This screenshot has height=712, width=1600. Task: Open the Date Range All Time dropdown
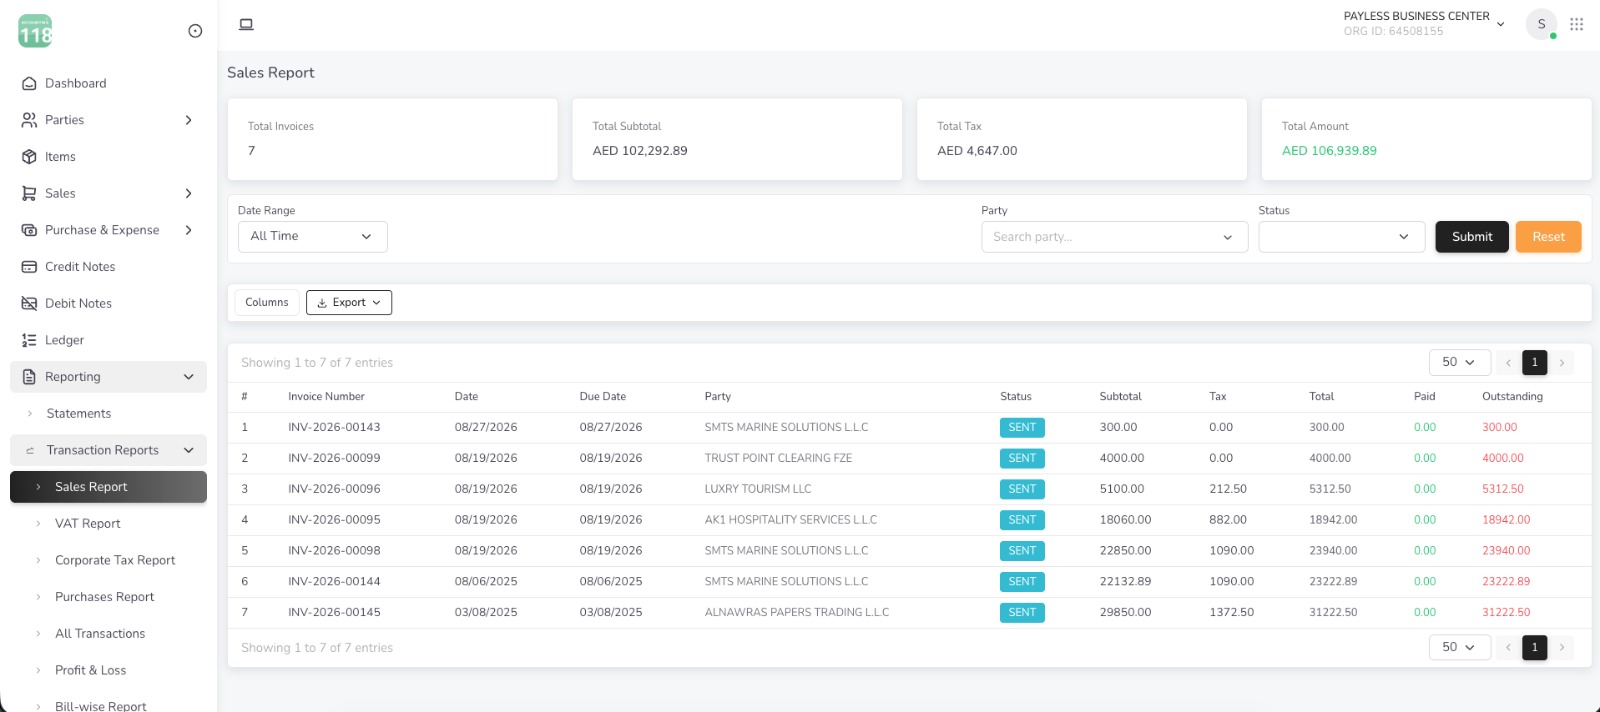point(312,237)
